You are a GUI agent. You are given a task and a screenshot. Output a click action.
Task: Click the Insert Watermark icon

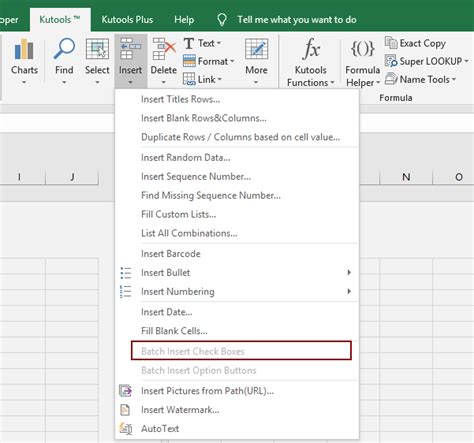tap(125, 410)
